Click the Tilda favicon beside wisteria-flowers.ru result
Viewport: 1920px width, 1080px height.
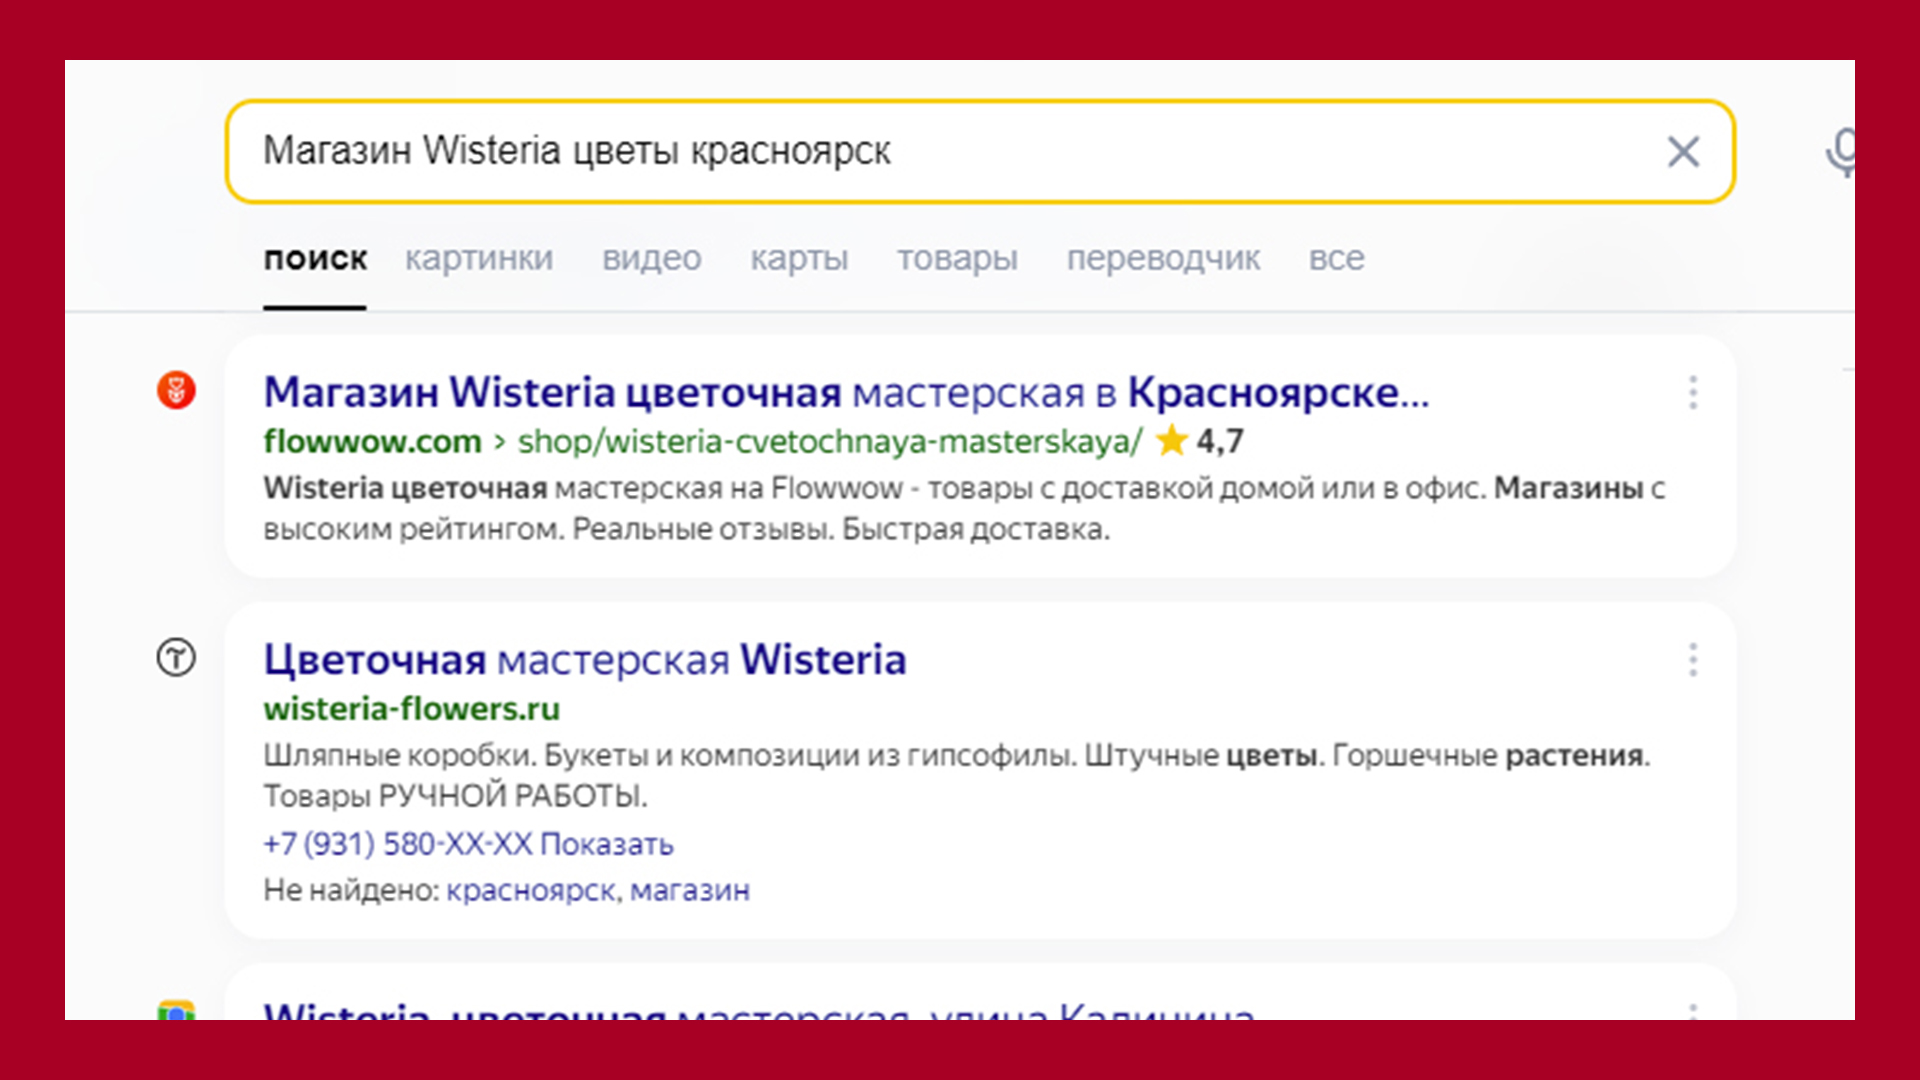[176, 658]
